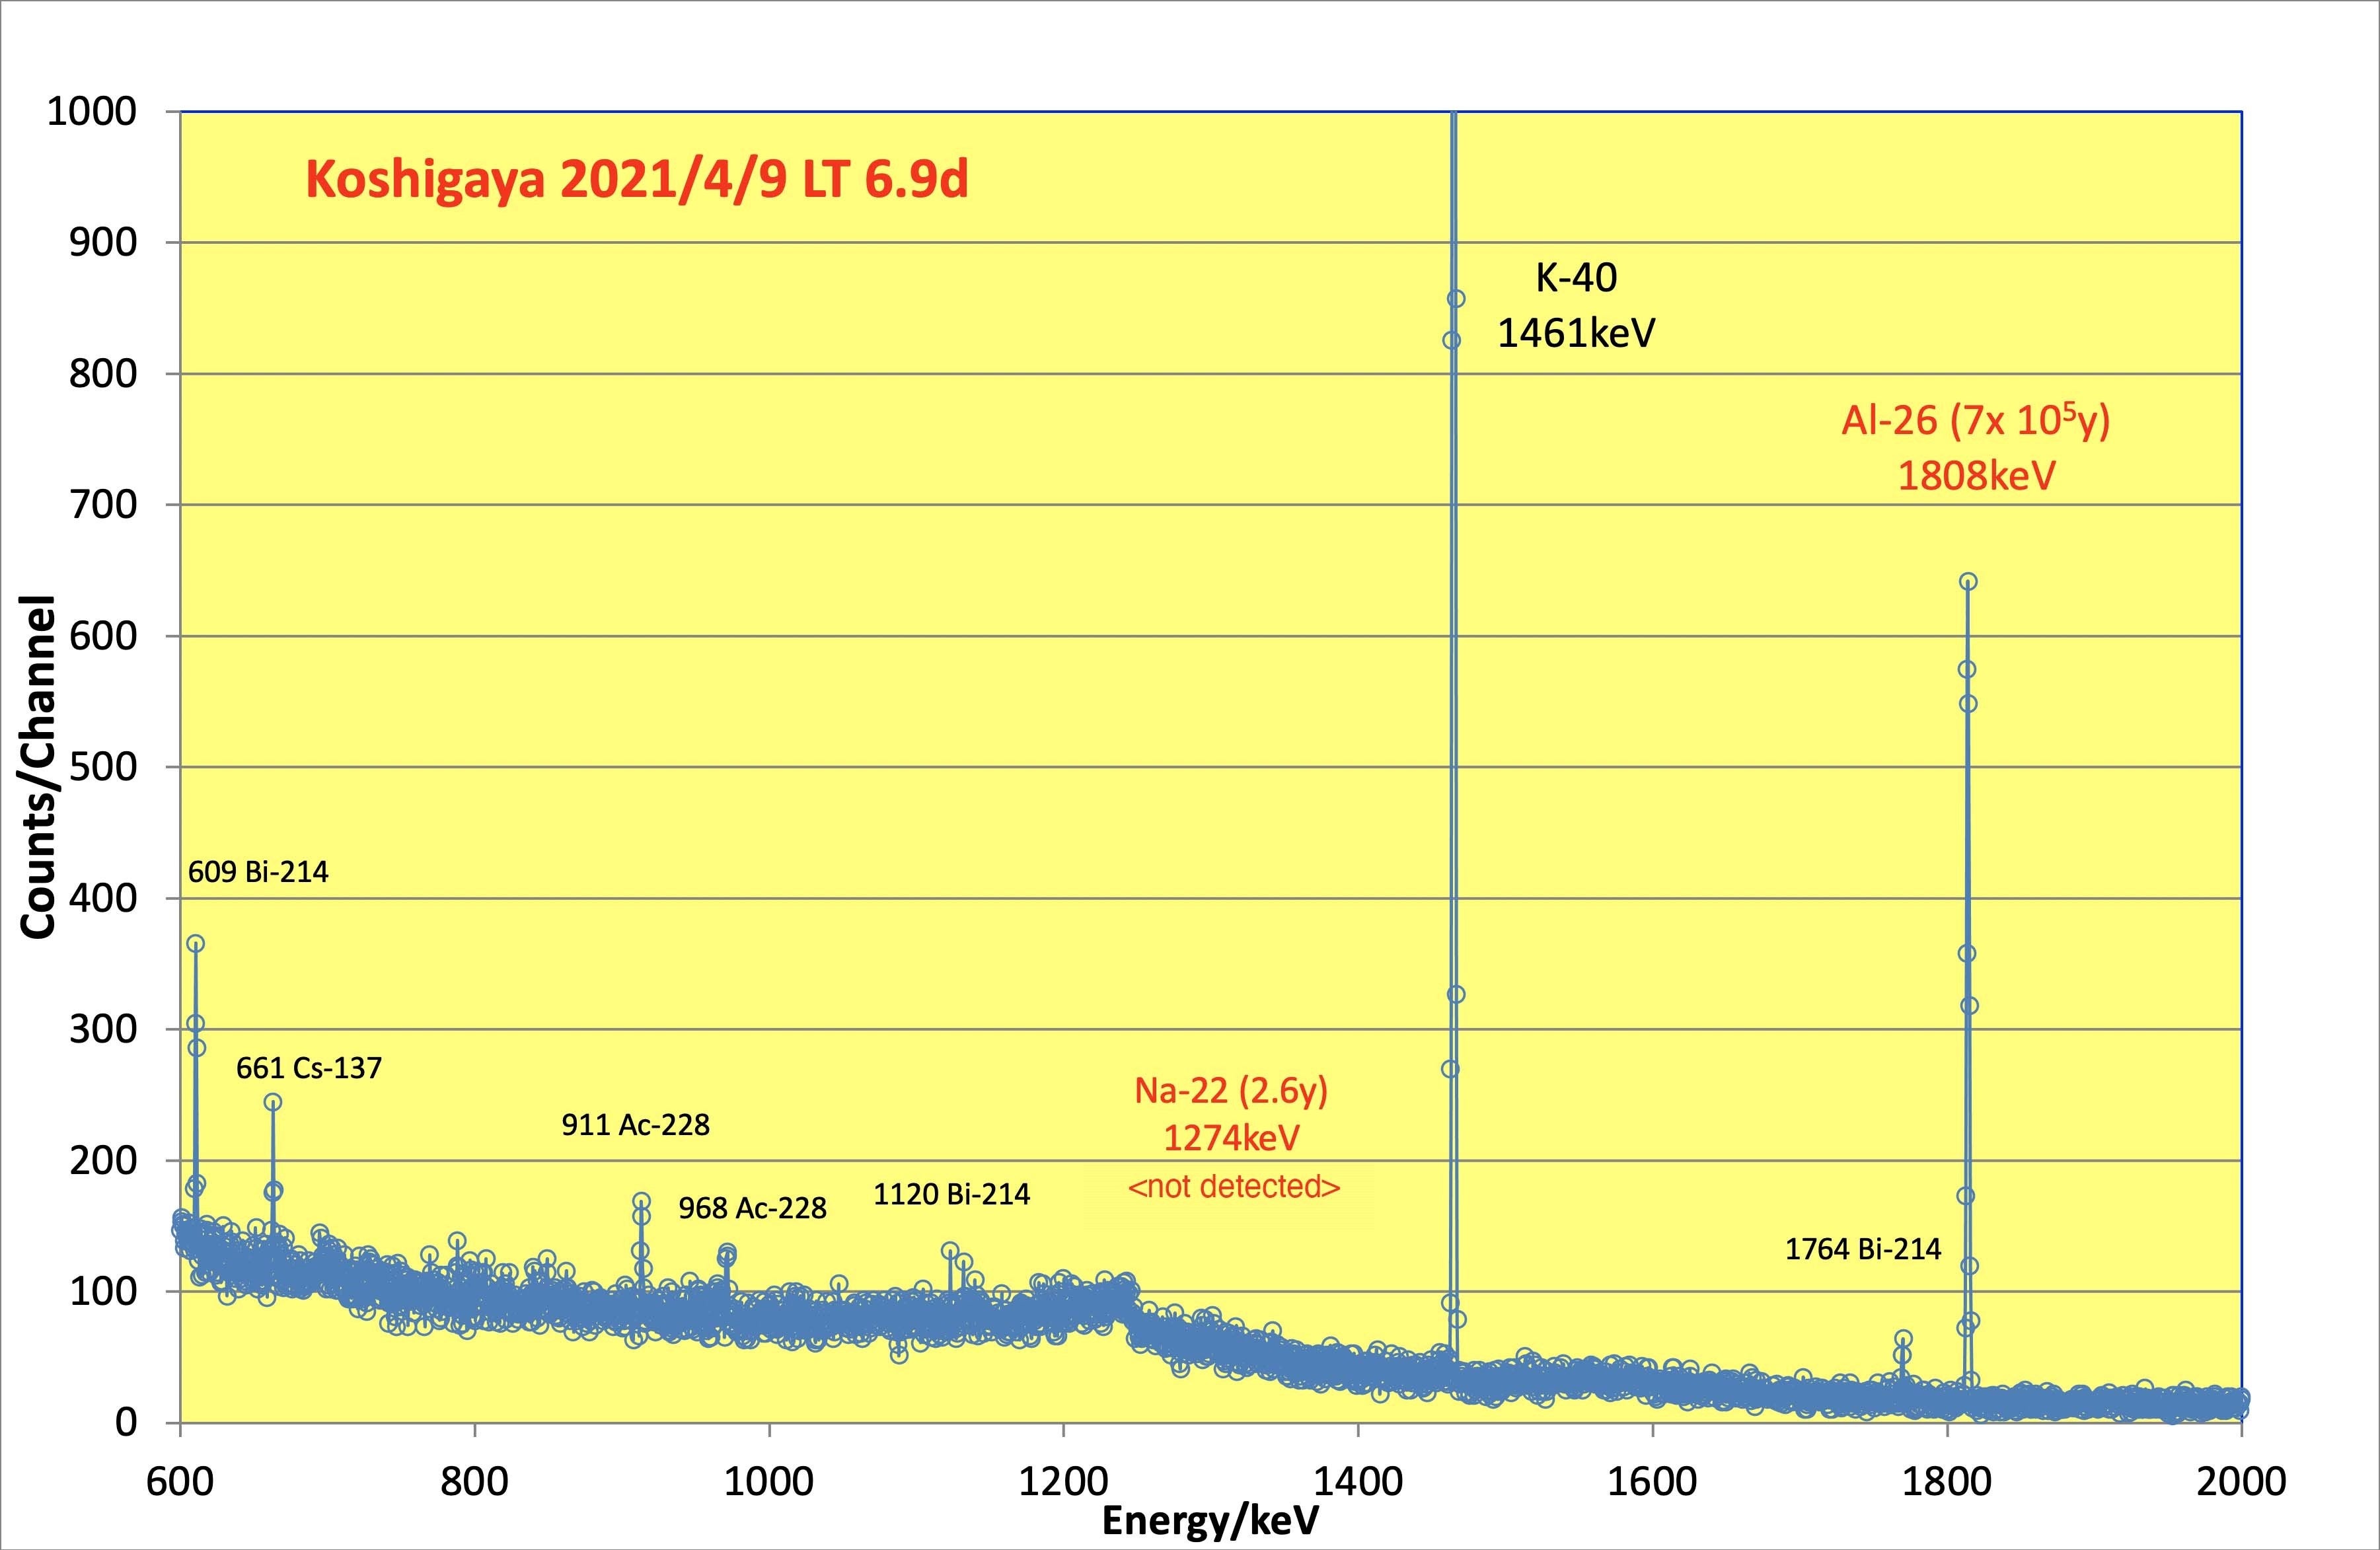Select the 1120 Bi-214 label
Screen dimensions: 2380x1550
click(x=951, y=1194)
